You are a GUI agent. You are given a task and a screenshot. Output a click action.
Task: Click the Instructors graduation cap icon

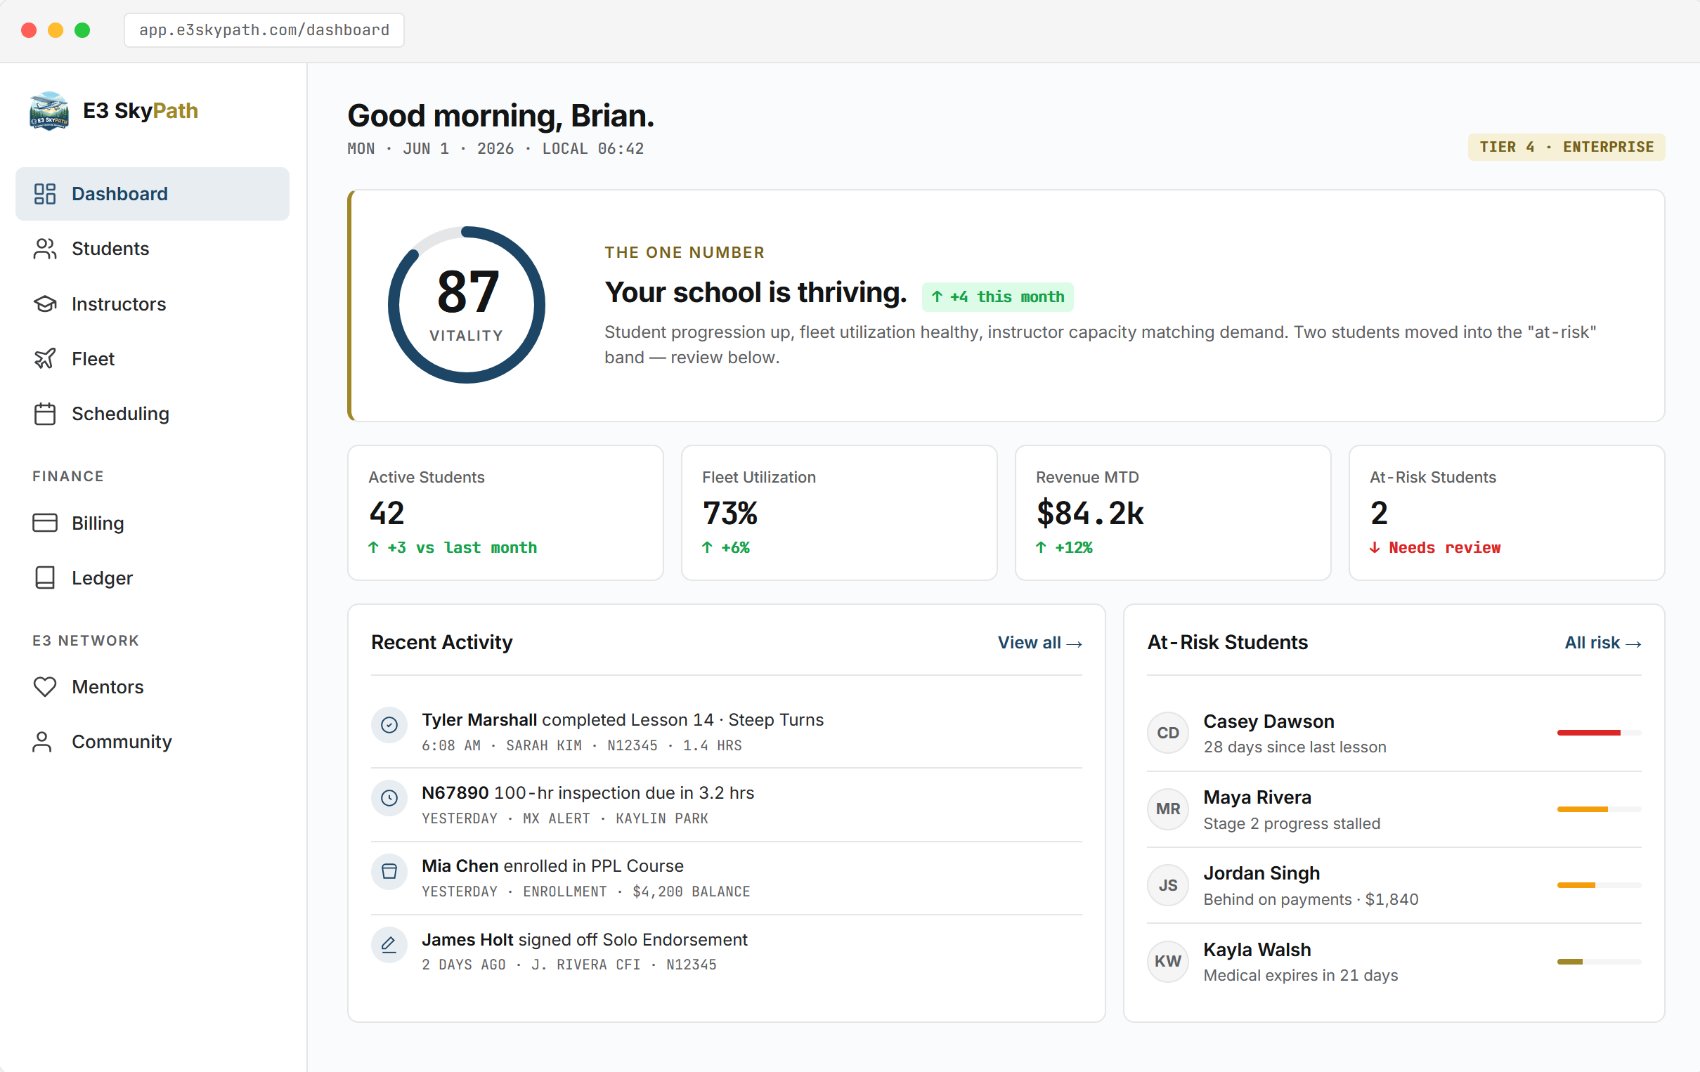[x=45, y=304]
